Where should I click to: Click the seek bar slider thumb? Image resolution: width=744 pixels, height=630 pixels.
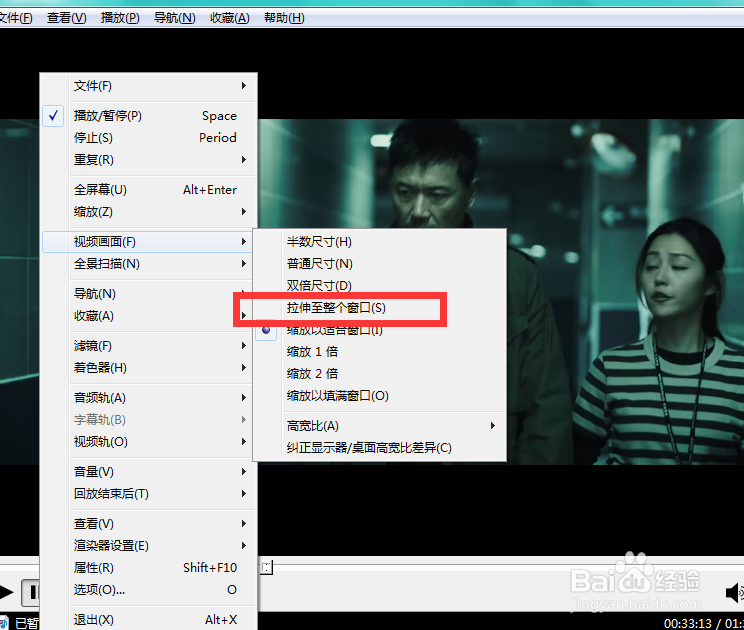(266, 567)
